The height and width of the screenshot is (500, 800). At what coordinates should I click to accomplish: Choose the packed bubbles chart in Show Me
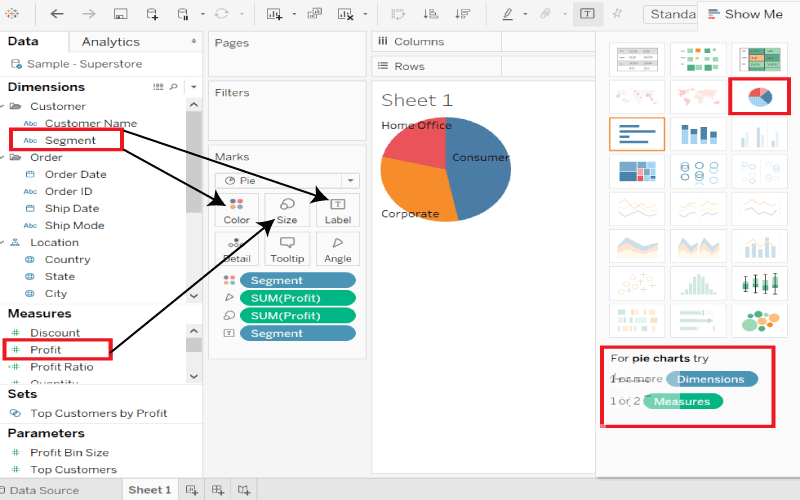point(760,321)
